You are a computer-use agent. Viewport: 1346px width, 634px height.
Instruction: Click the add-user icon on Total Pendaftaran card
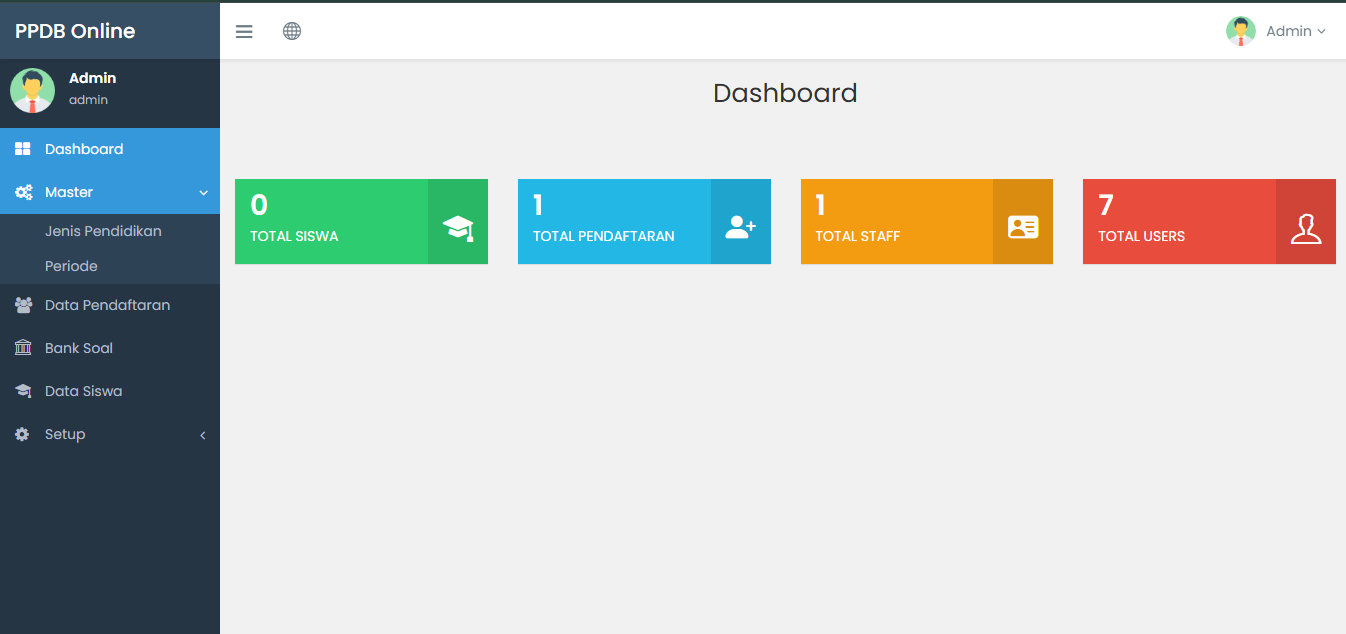[740, 227]
